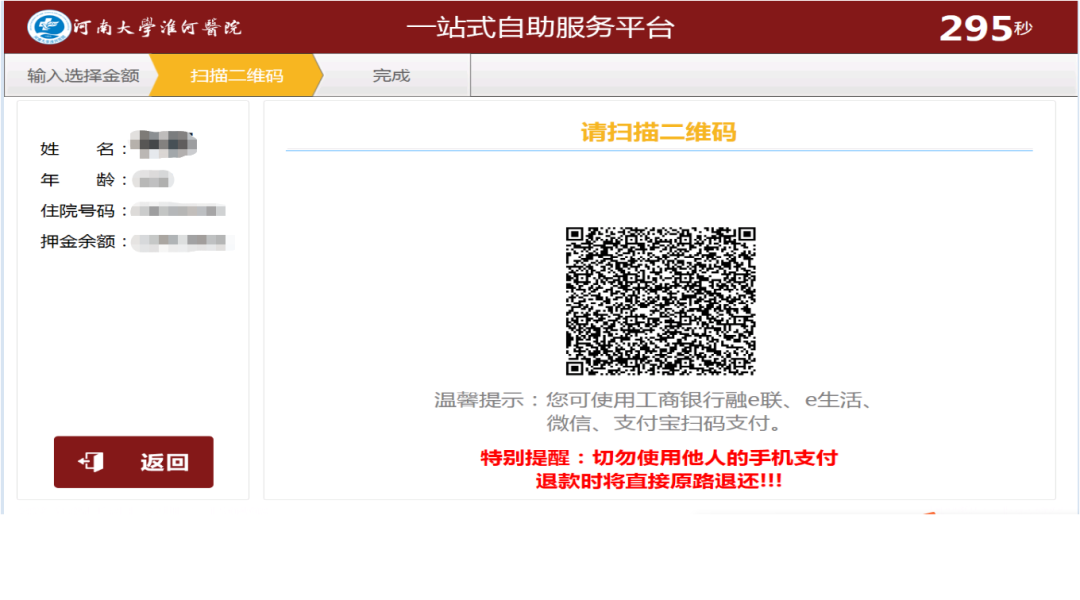The width and height of the screenshot is (1080, 600).
Task: Click the exit arrow icon in 返回 button
Action: (x=91, y=462)
